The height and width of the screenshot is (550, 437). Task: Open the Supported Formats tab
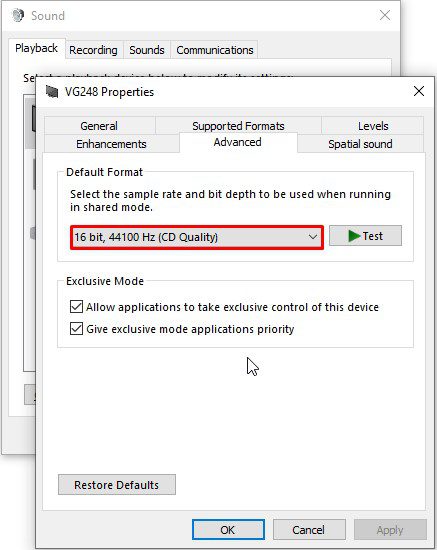(238, 126)
